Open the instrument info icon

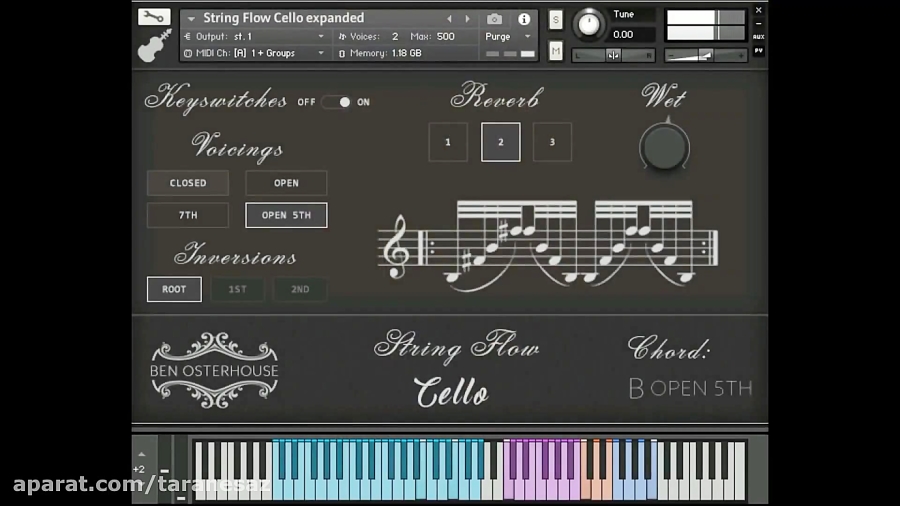(524, 19)
